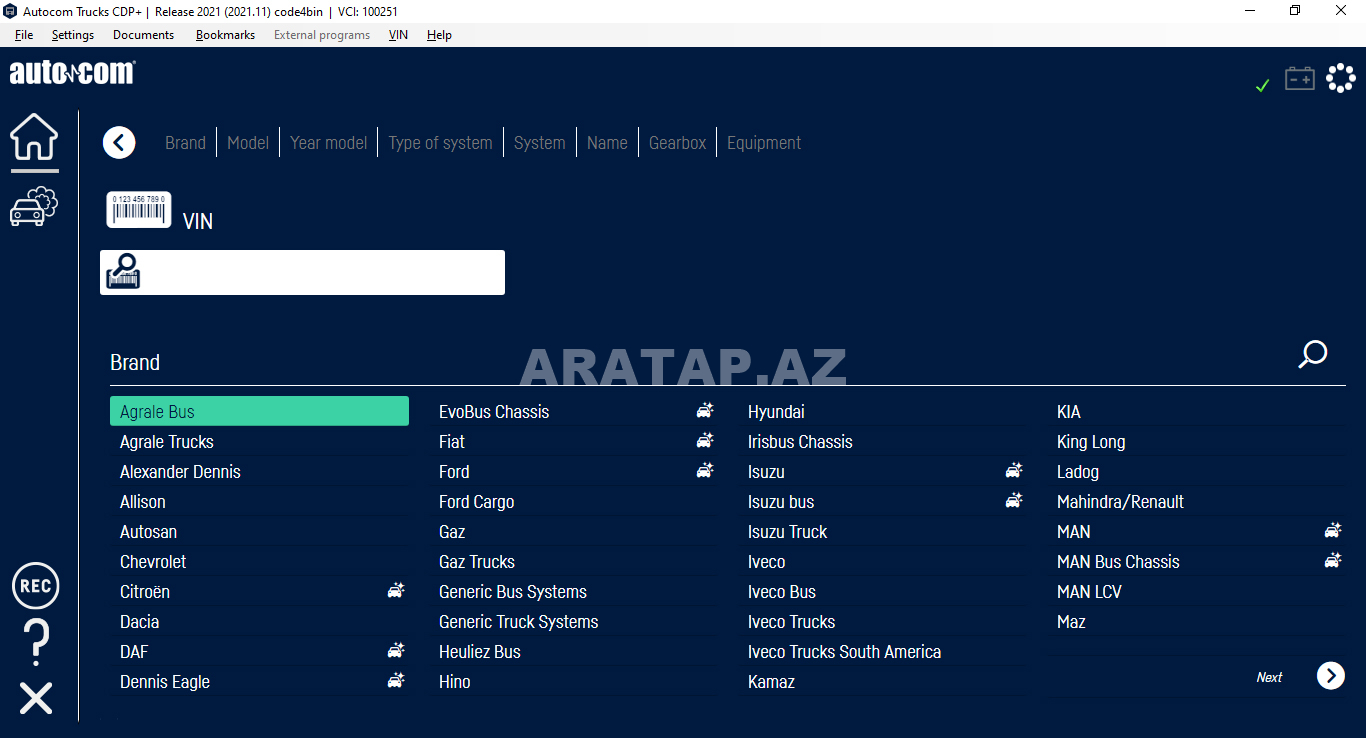Go to next brand page arrow
Image resolution: width=1366 pixels, height=738 pixels.
[x=1331, y=676]
